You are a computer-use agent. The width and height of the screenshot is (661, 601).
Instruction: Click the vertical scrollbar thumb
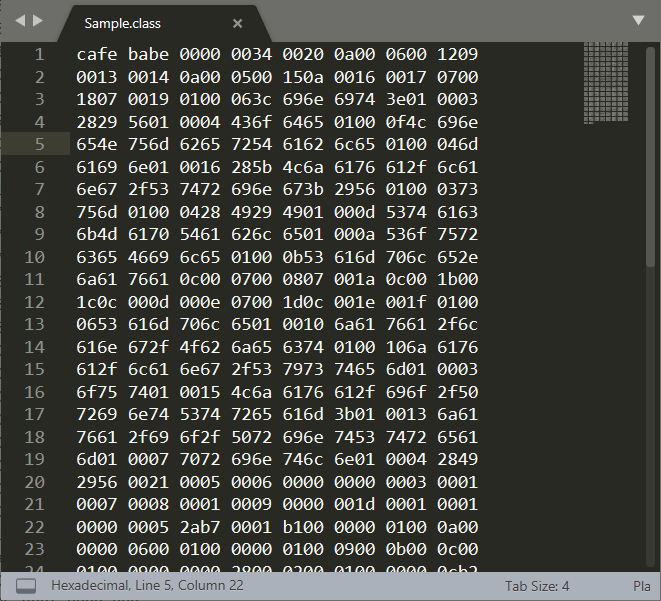pyautogui.click(x=650, y=157)
